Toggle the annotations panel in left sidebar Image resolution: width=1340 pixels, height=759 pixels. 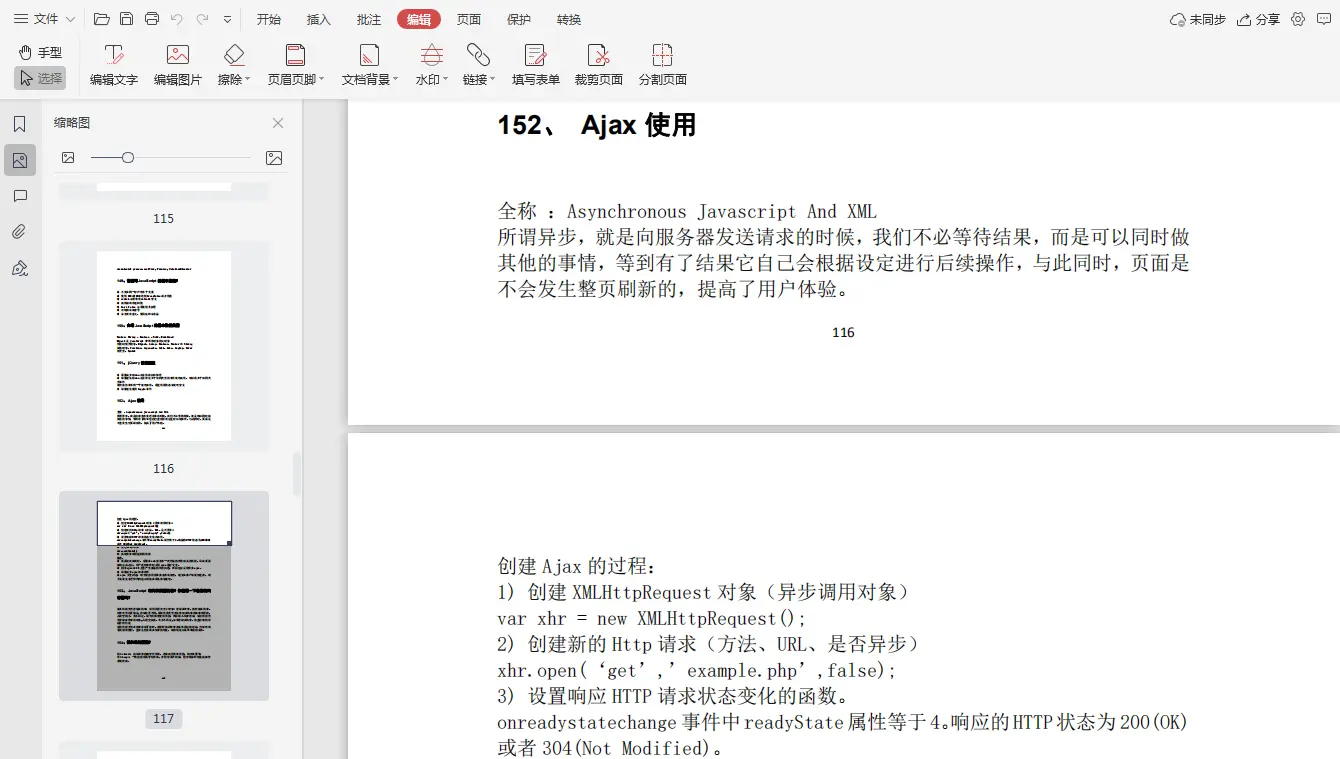(20, 196)
